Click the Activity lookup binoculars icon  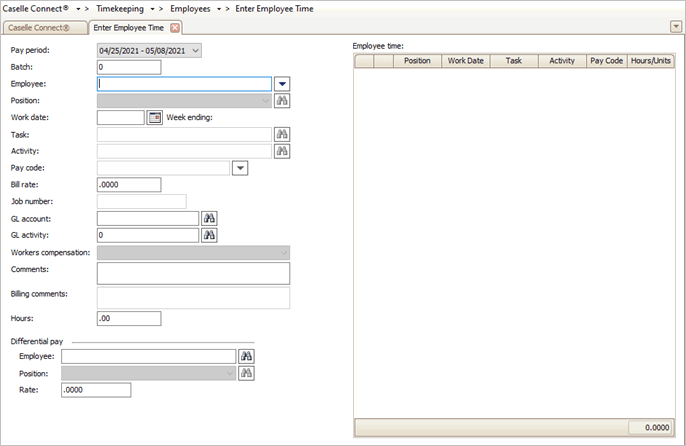(x=282, y=152)
